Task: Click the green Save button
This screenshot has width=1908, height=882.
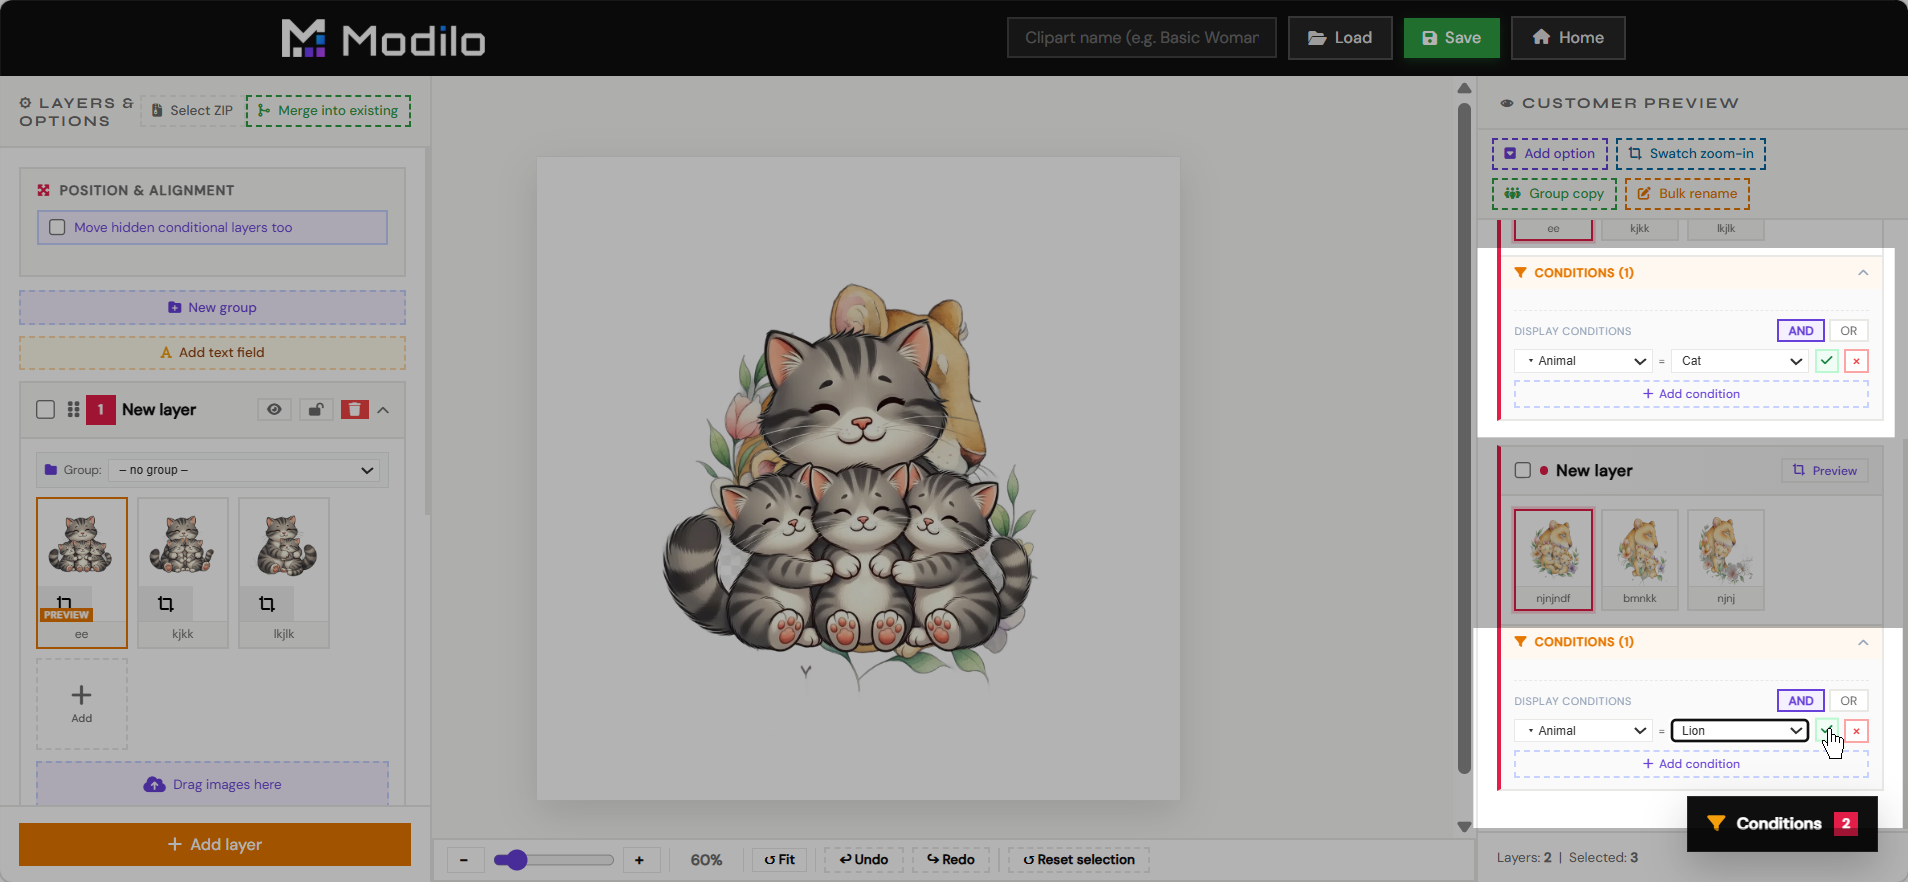Action: coord(1451,38)
